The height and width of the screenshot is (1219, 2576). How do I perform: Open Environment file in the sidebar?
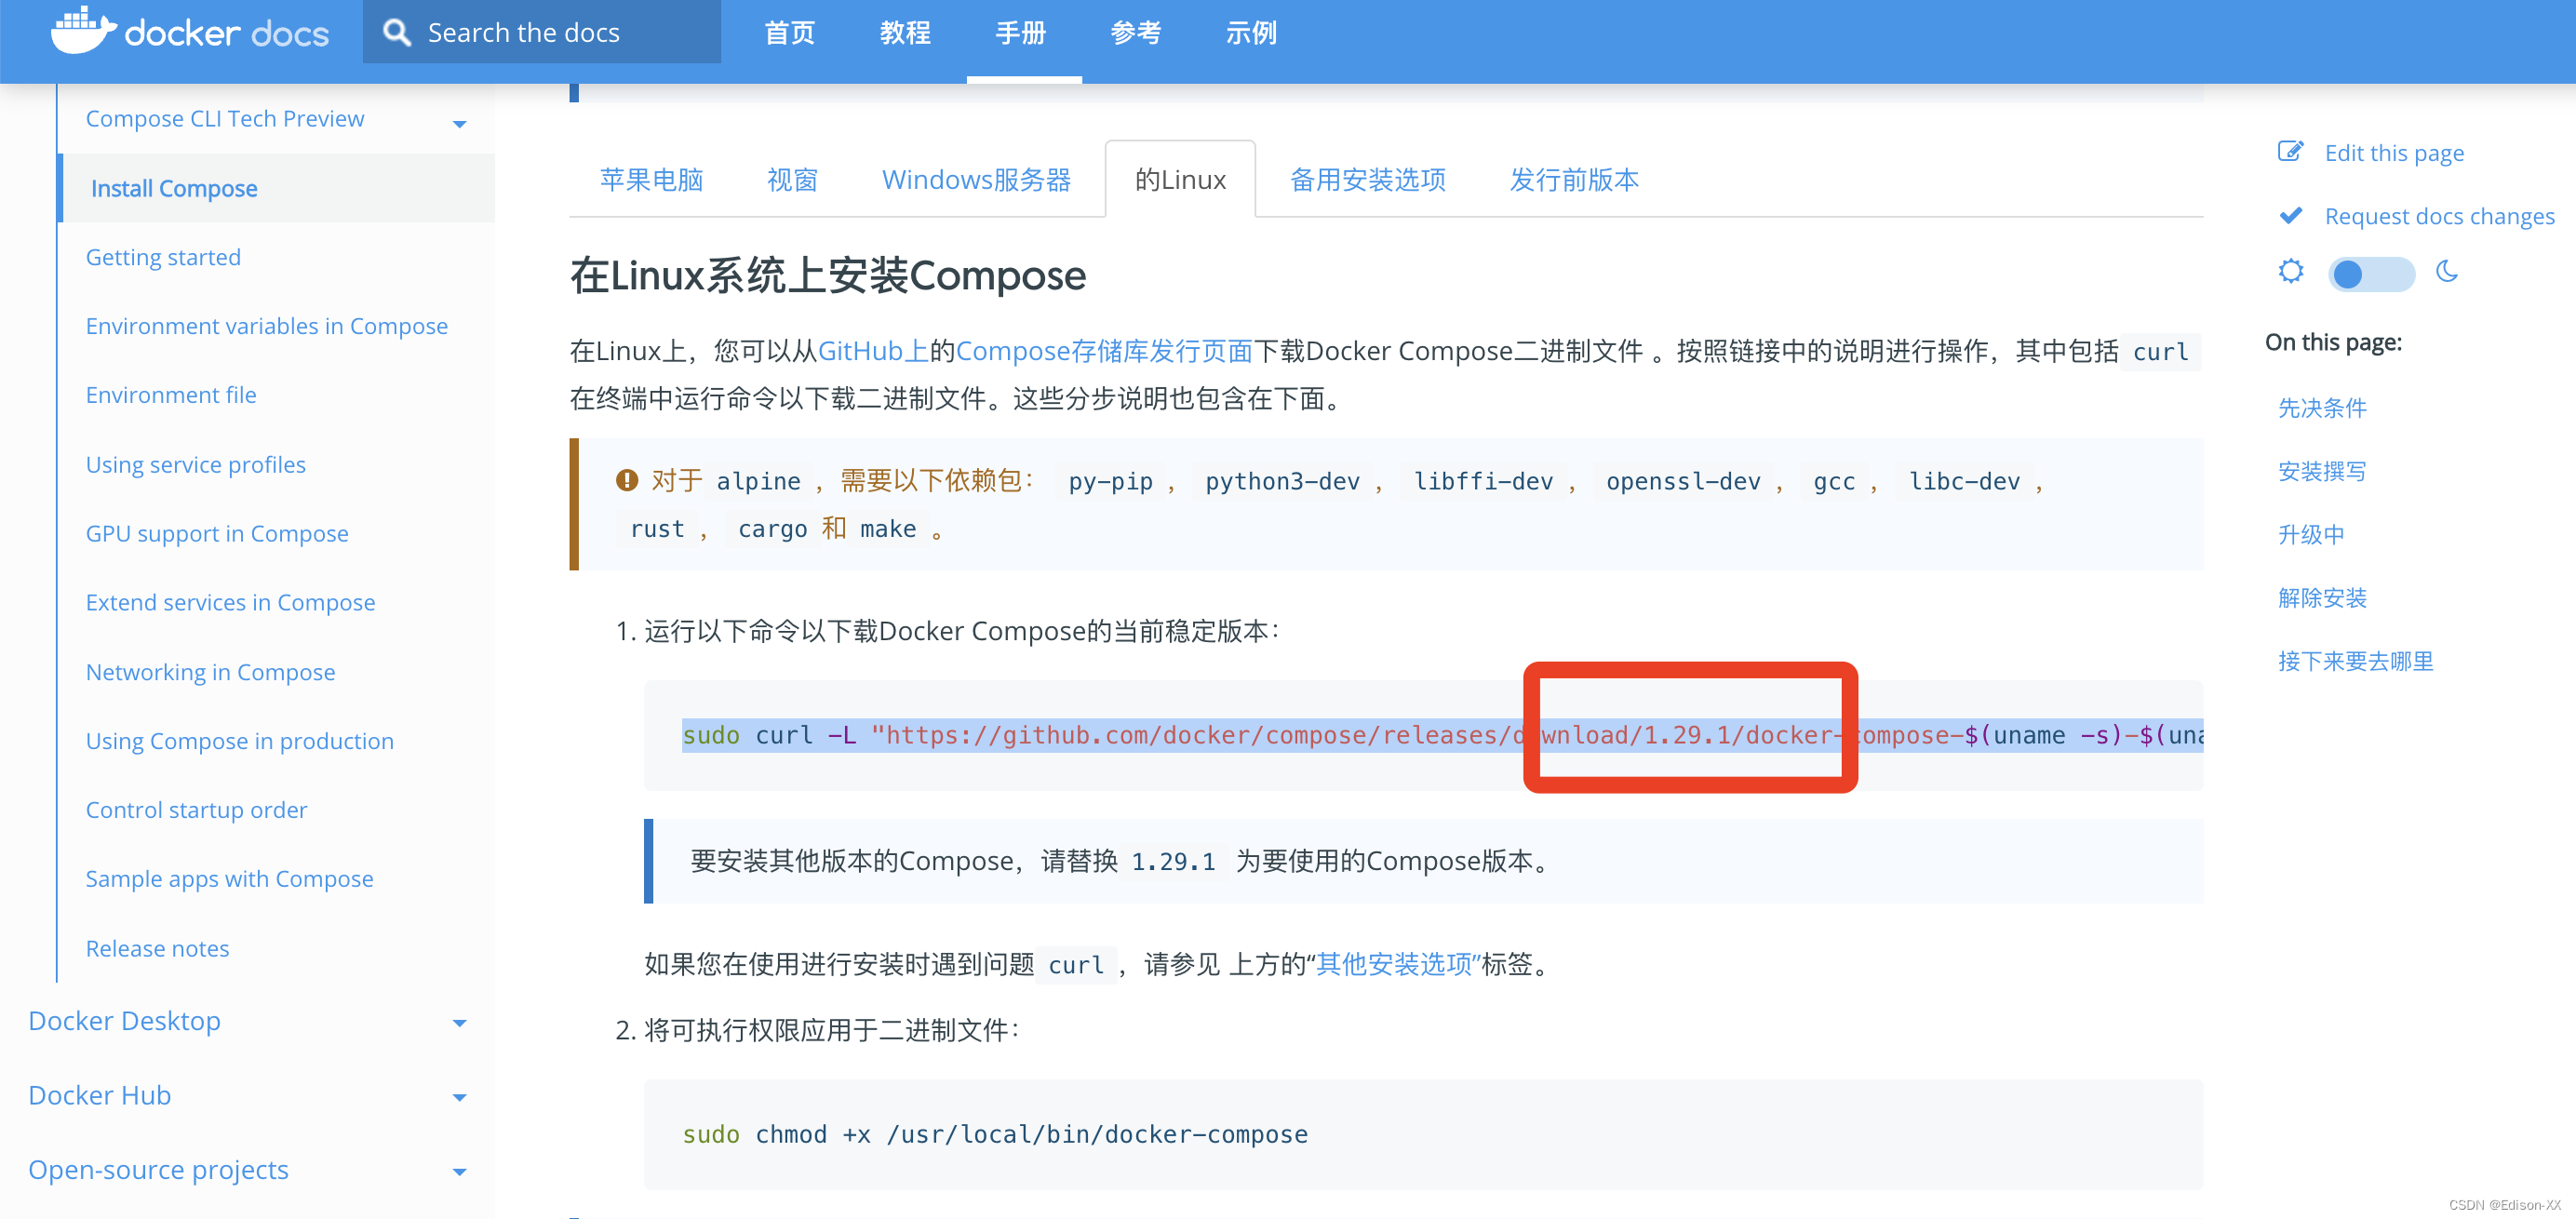click(x=171, y=395)
